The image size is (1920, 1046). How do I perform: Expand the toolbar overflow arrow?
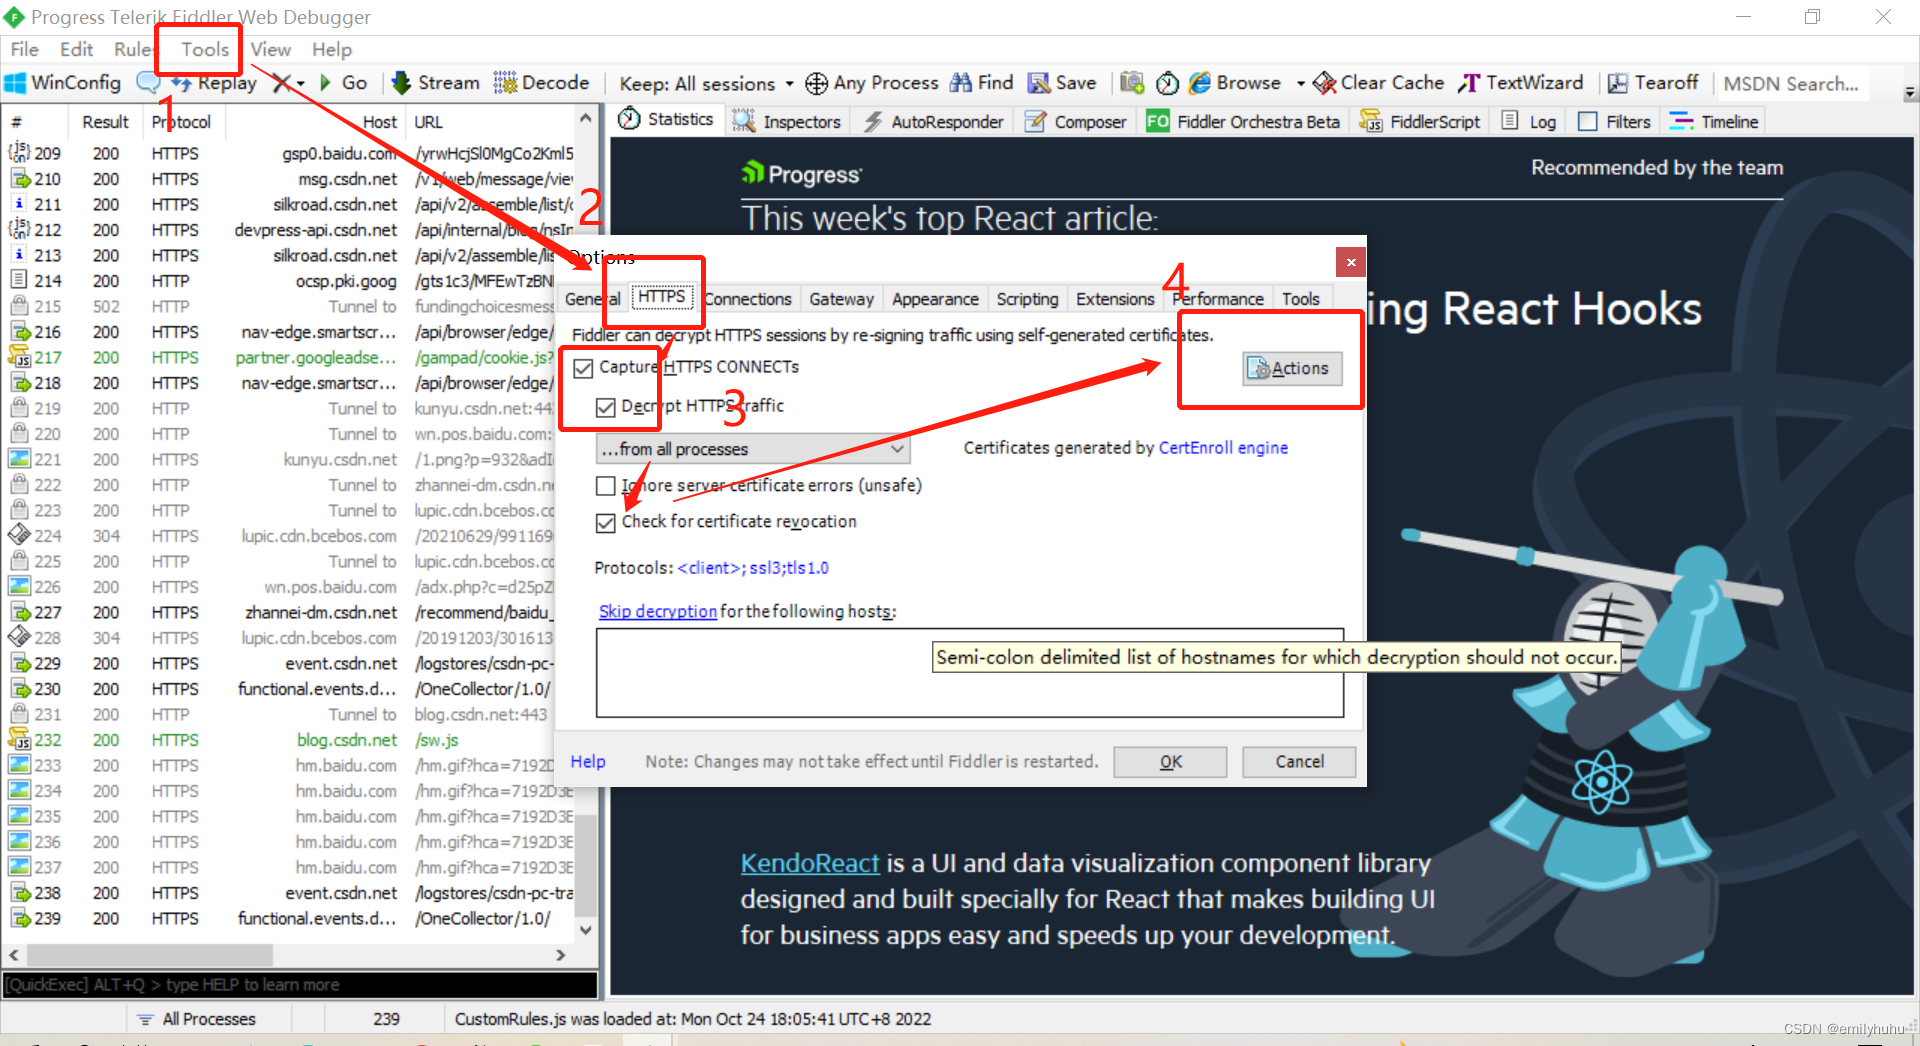click(x=1910, y=93)
